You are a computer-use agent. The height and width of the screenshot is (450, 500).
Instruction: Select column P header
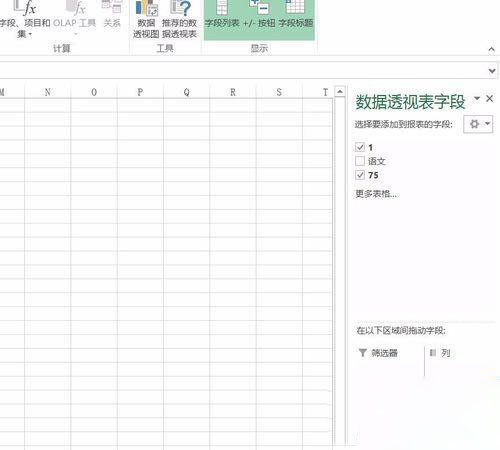140,92
